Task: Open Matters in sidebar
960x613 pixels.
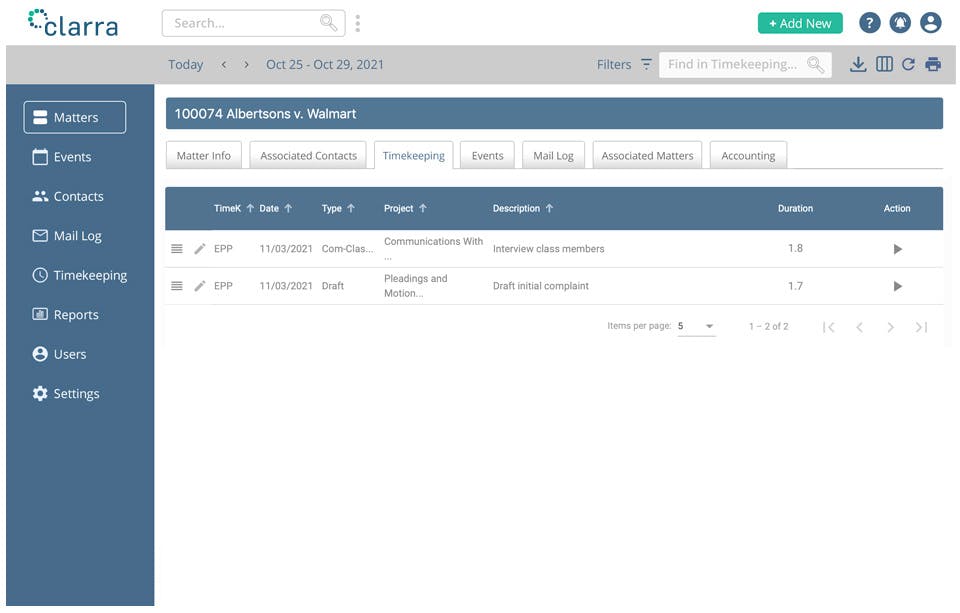Action: [x=75, y=117]
